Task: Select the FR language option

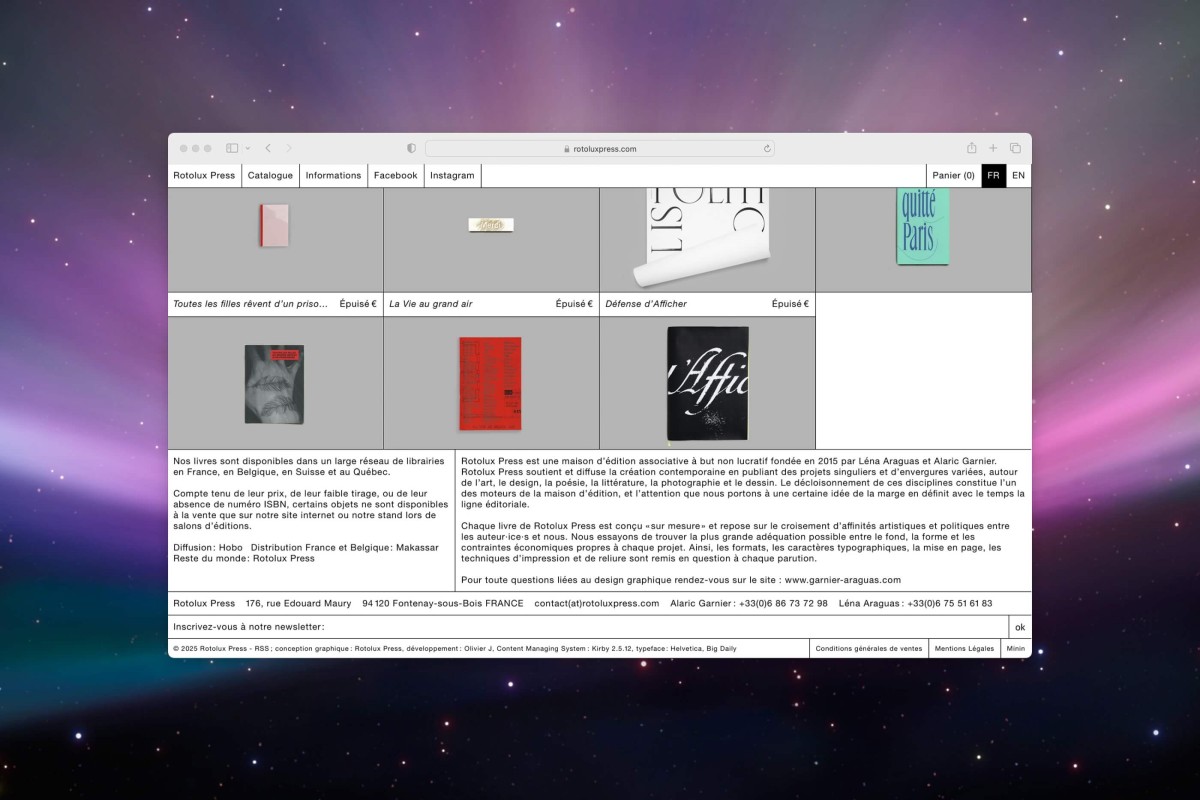Action: 993,176
